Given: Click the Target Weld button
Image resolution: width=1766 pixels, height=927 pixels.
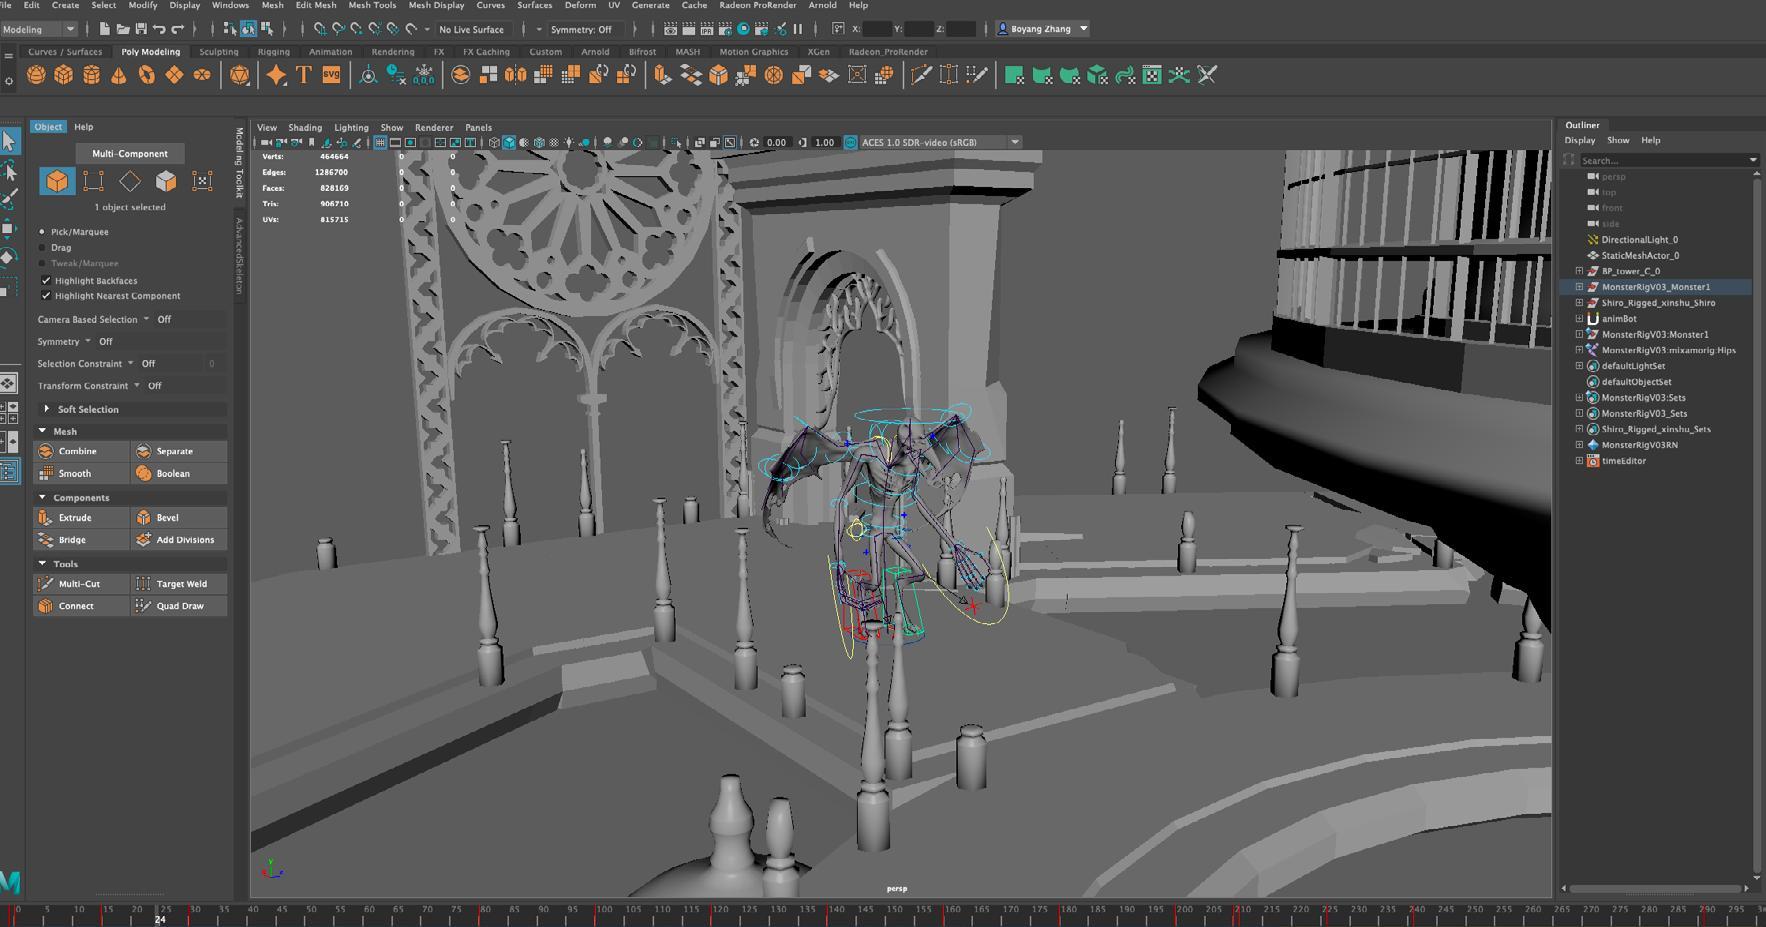Looking at the screenshot, I should 179,584.
